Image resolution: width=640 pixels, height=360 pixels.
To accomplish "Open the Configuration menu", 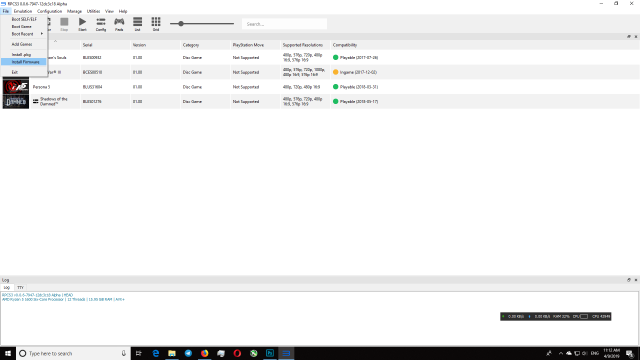I will tap(49, 11).
